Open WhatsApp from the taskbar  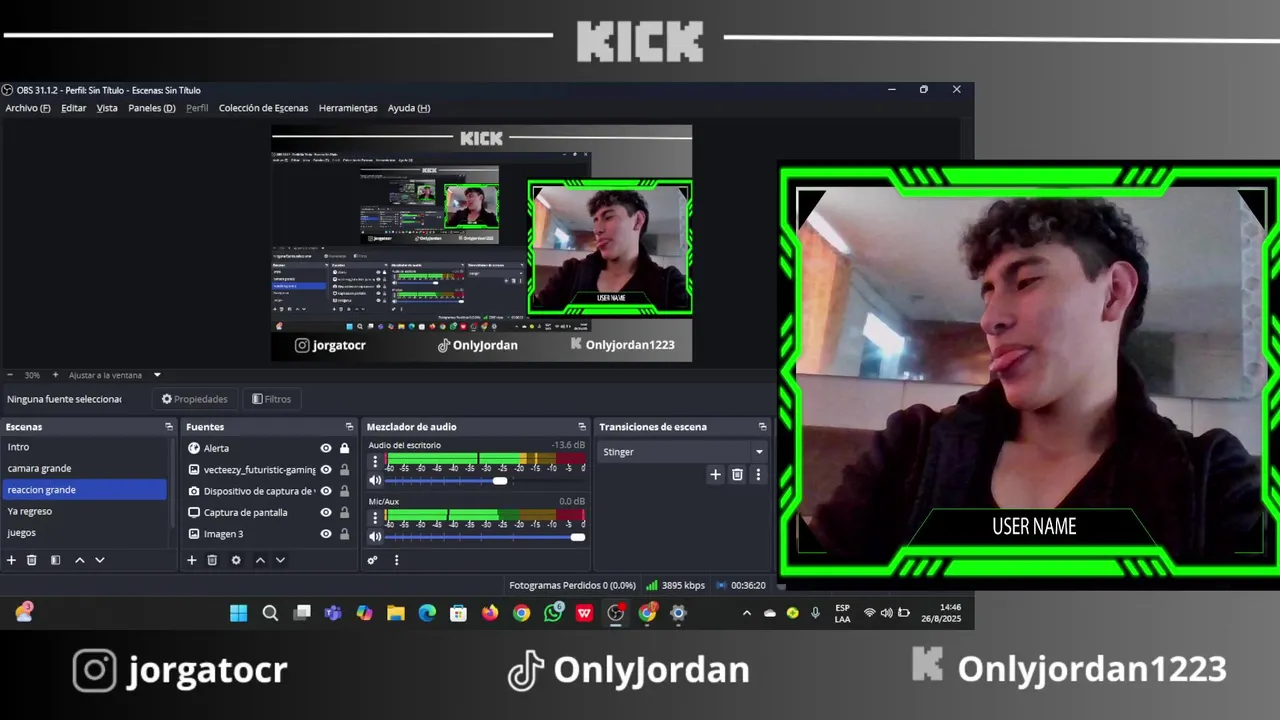[553, 613]
